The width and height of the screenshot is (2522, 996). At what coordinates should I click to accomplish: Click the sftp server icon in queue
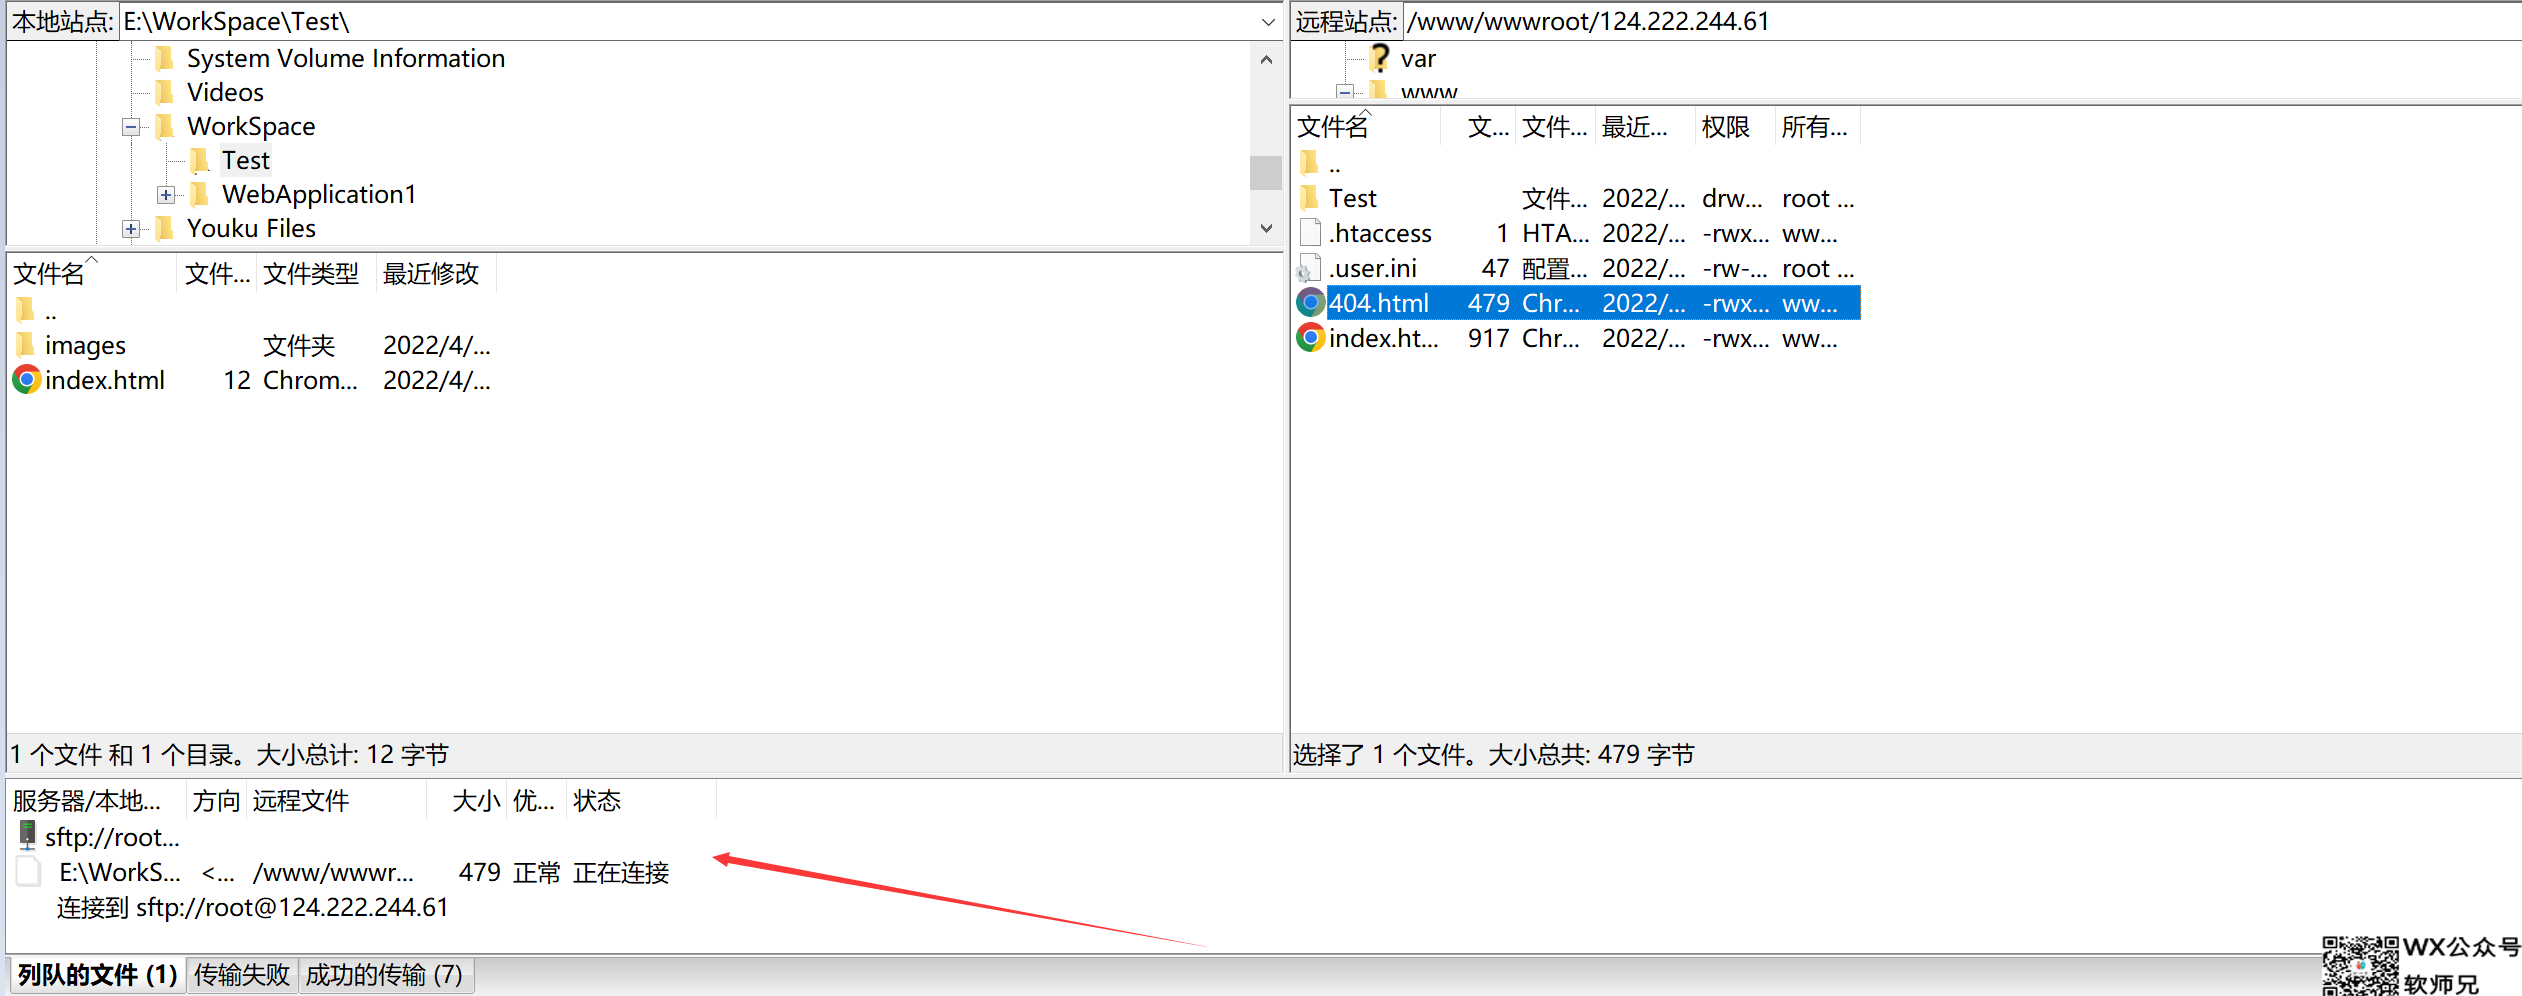point(27,836)
